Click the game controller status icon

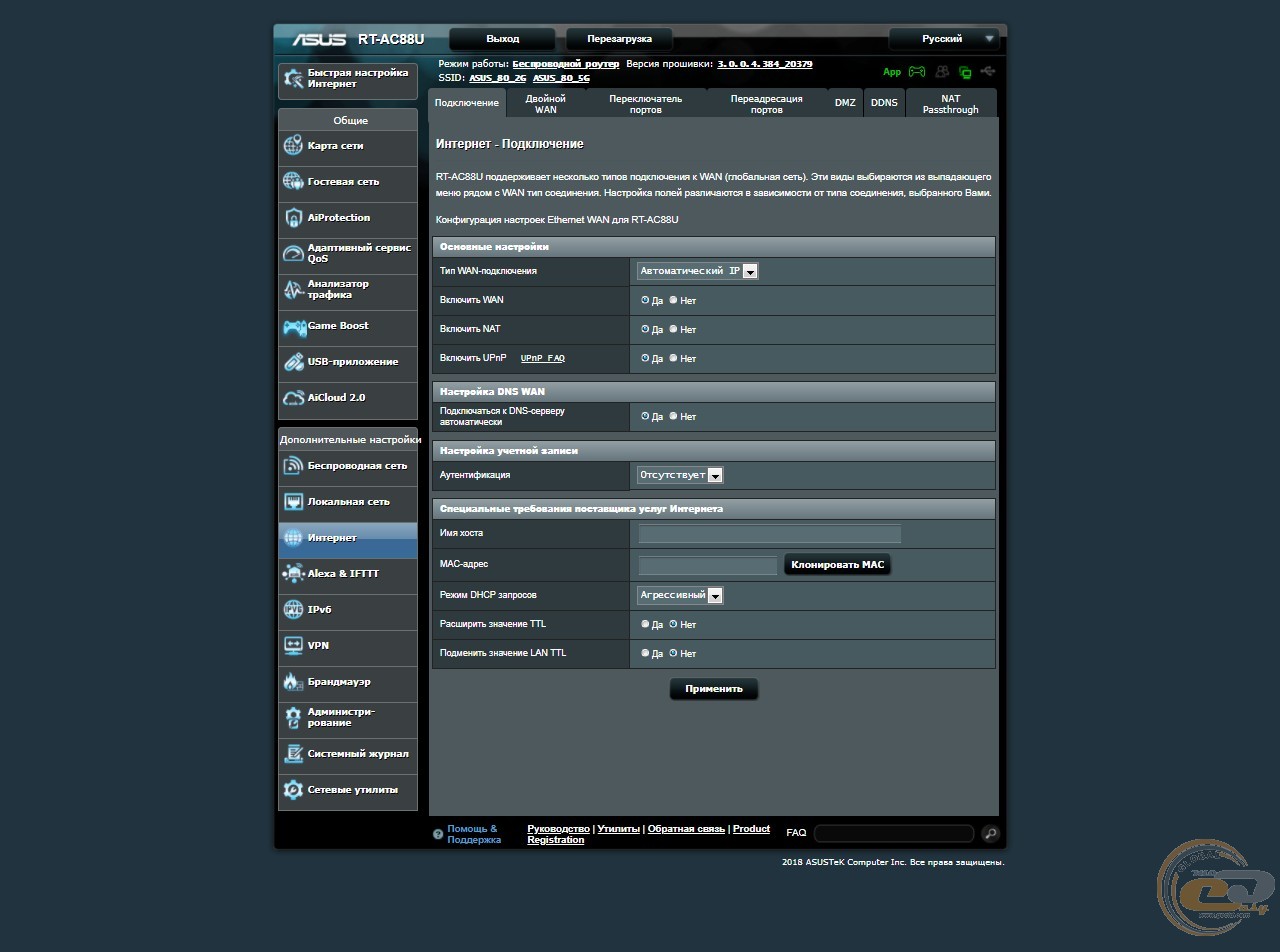point(917,72)
